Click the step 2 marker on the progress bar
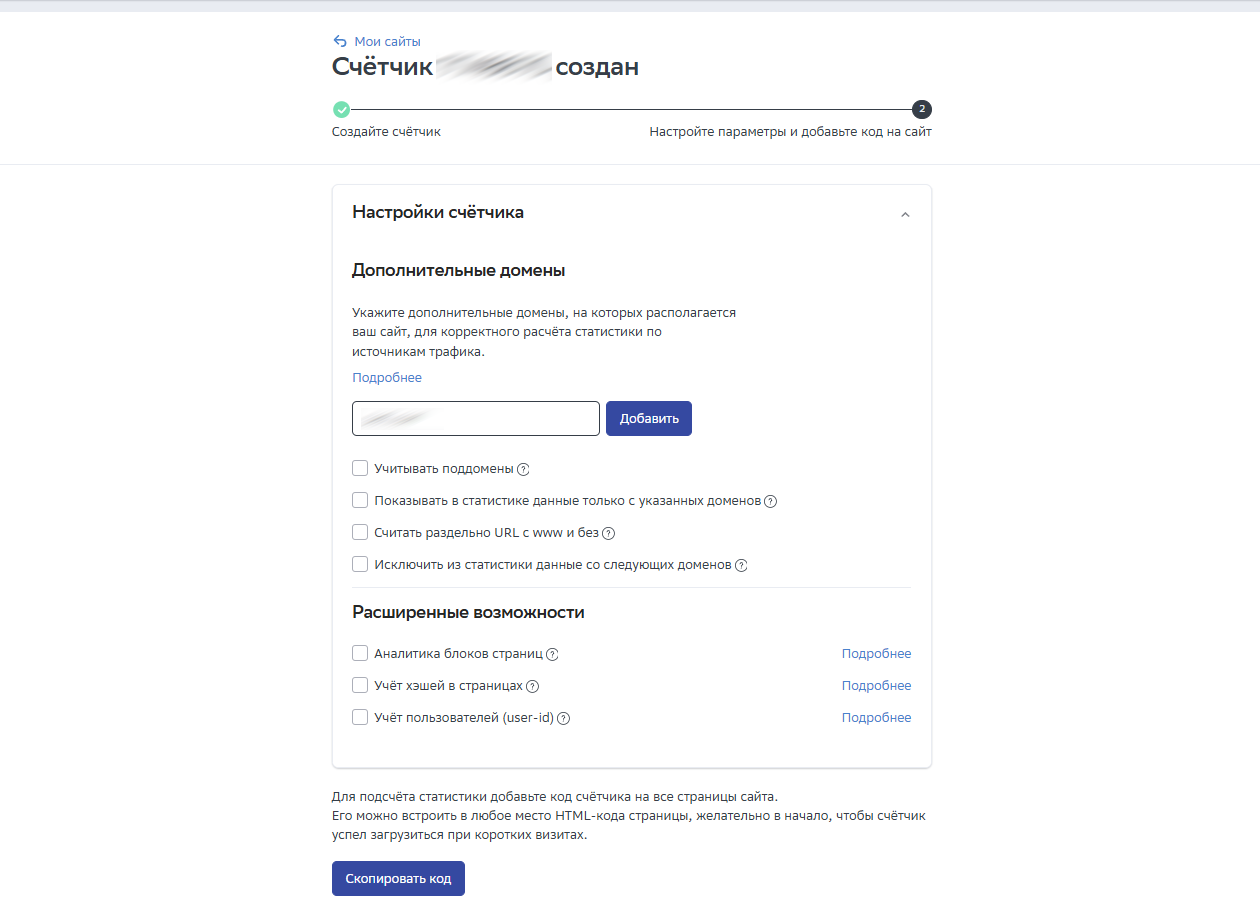This screenshot has width=1260, height=907. [x=921, y=109]
